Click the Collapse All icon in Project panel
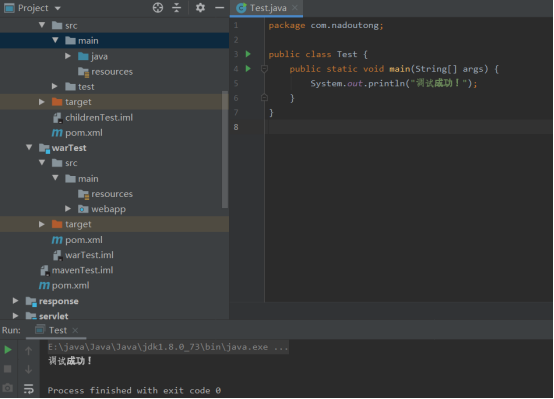 tap(176, 7)
